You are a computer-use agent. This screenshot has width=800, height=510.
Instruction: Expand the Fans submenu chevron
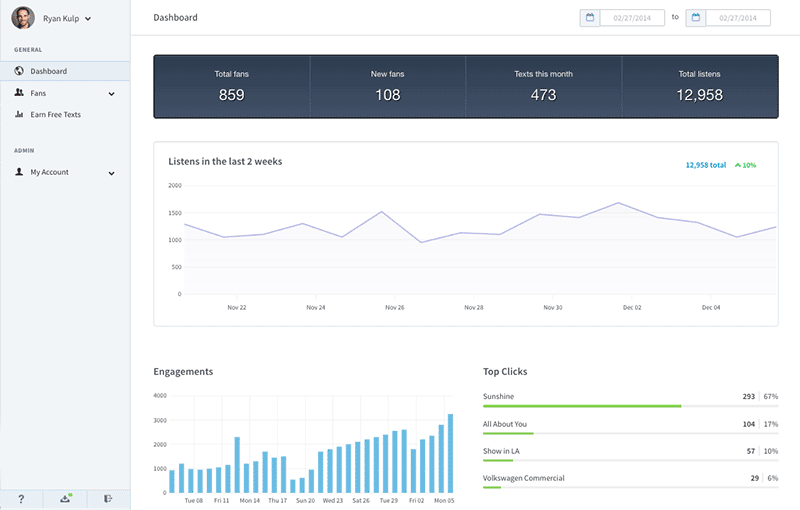point(111,94)
